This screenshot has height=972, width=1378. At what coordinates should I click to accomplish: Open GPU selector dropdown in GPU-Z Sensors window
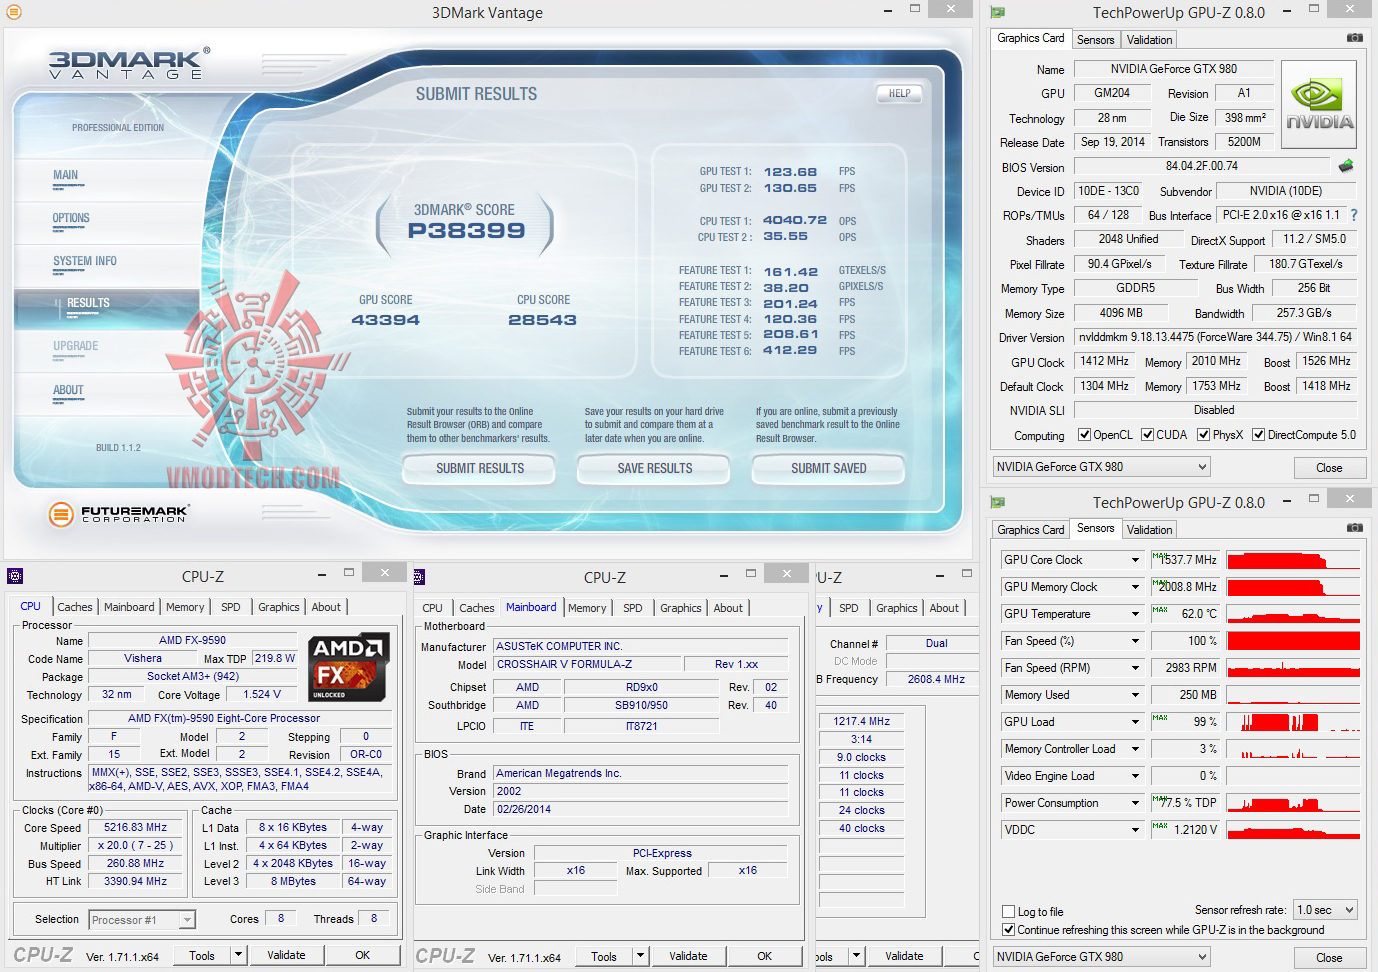pyautogui.click(x=1101, y=957)
